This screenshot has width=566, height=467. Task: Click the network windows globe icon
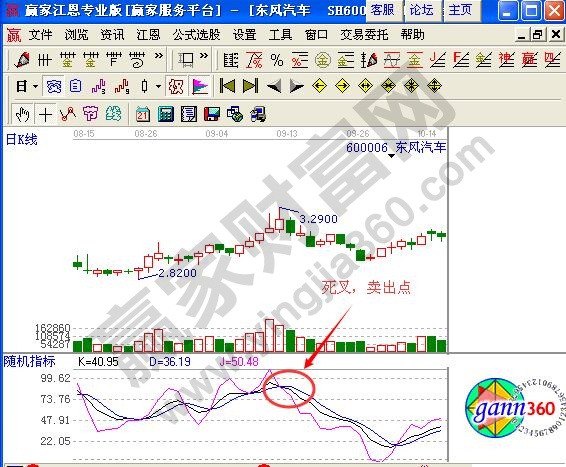pos(235,114)
